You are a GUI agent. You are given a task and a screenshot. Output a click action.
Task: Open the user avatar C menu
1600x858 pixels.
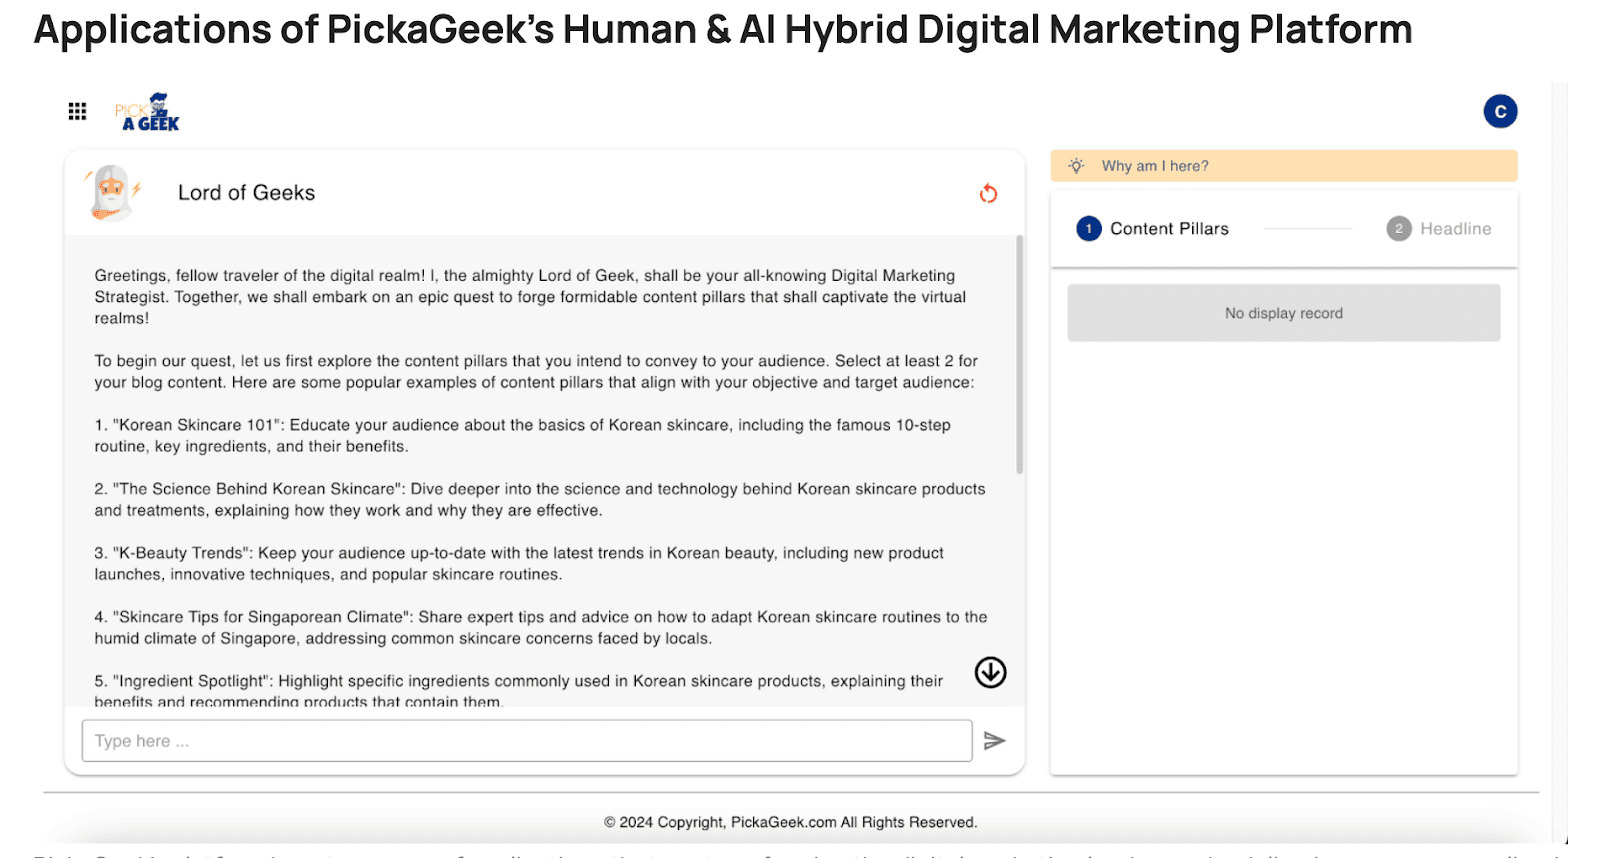pyautogui.click(x=1500, y=111)
